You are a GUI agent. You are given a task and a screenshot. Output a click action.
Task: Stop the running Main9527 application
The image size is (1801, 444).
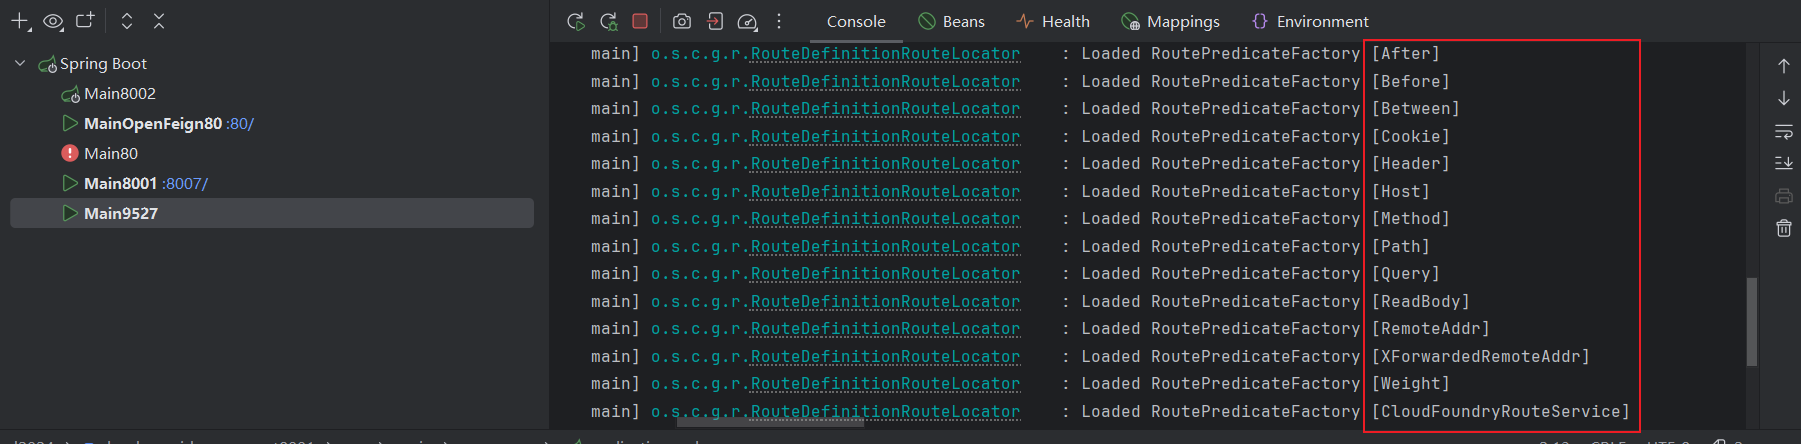[640, 21]
